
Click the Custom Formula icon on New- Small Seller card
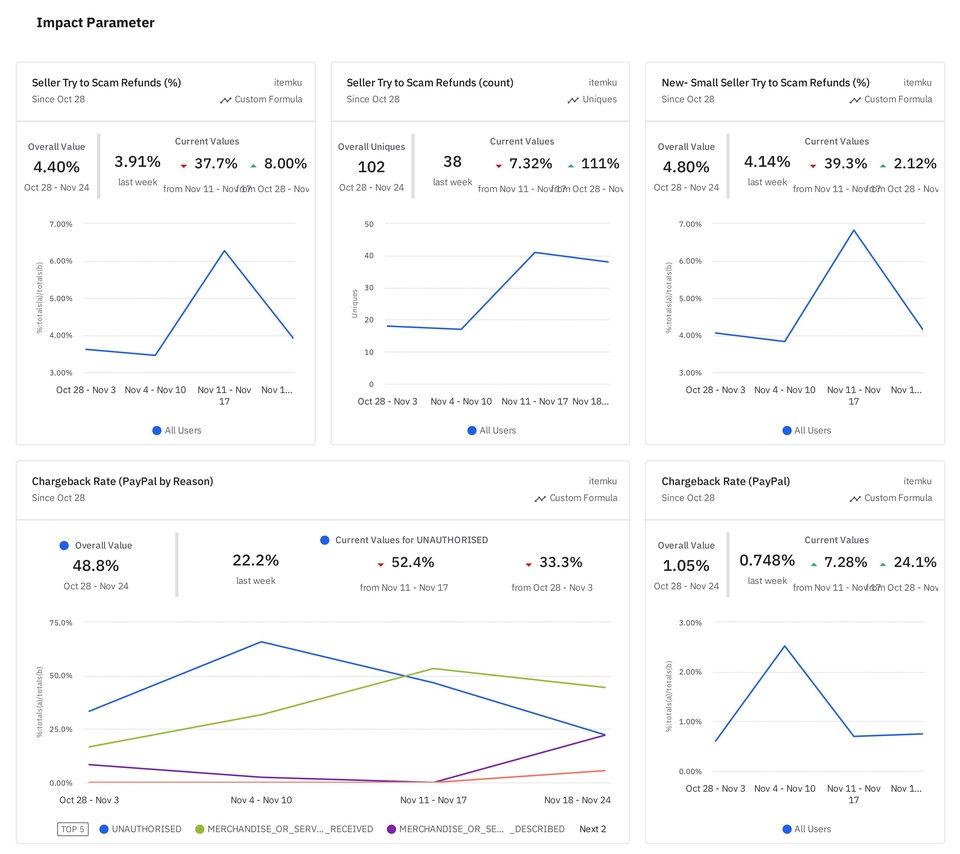[x=856, y=100]
